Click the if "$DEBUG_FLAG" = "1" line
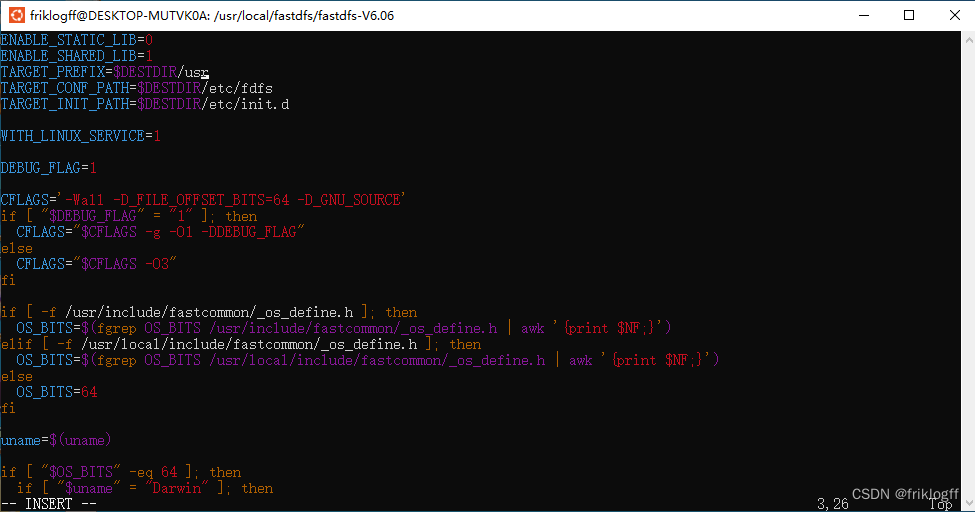The image size is (975, 512). (129, 216)
